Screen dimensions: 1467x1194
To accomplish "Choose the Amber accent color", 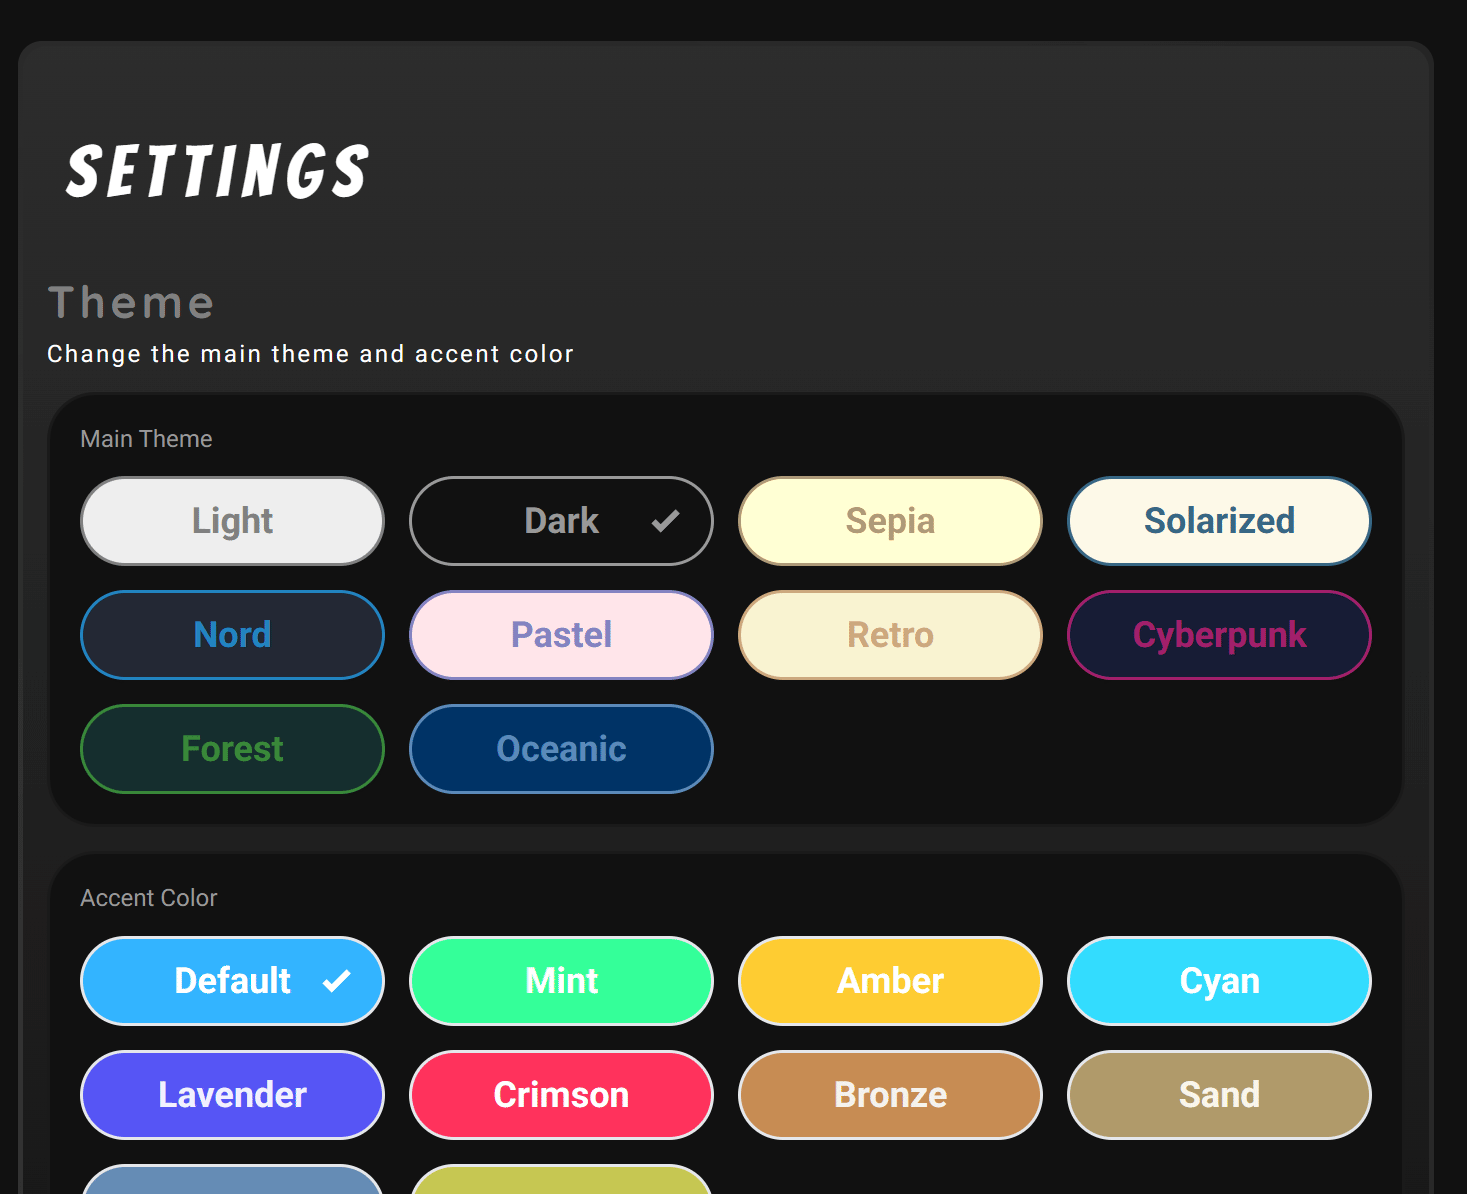I will click(x=890, y=981).
